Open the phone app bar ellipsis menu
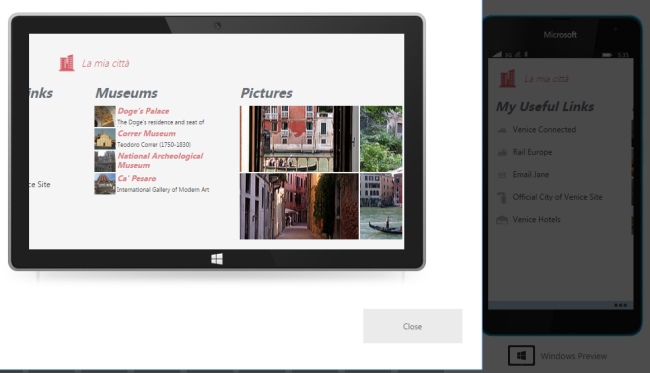The height and width of the screenshot is (373, 650). (x=620, y=305)
